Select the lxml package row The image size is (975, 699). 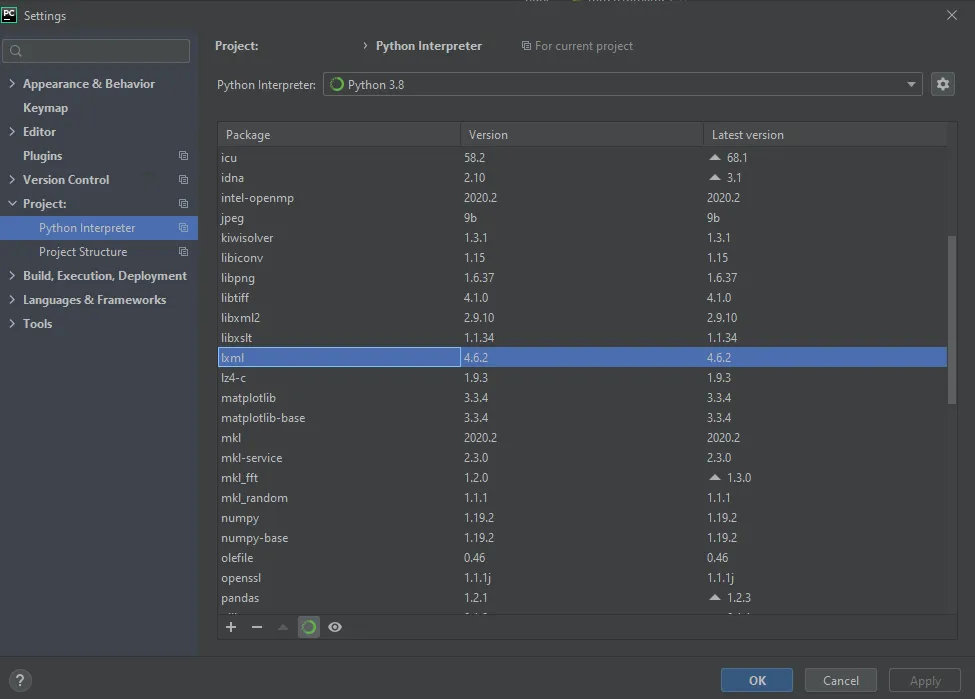point(583,358)
